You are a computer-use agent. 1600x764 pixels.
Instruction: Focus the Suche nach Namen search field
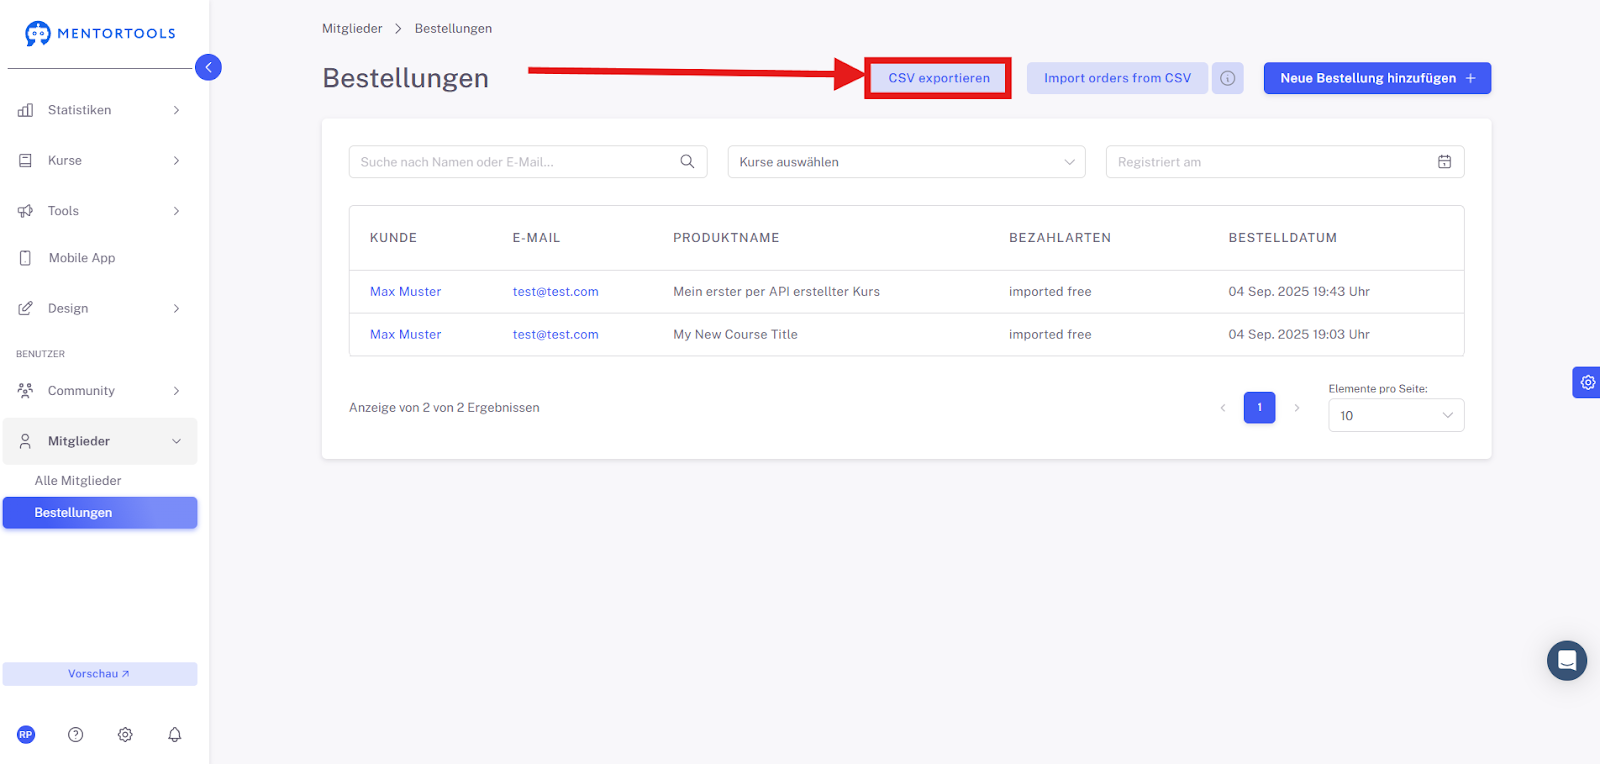(x=528, y=162)
